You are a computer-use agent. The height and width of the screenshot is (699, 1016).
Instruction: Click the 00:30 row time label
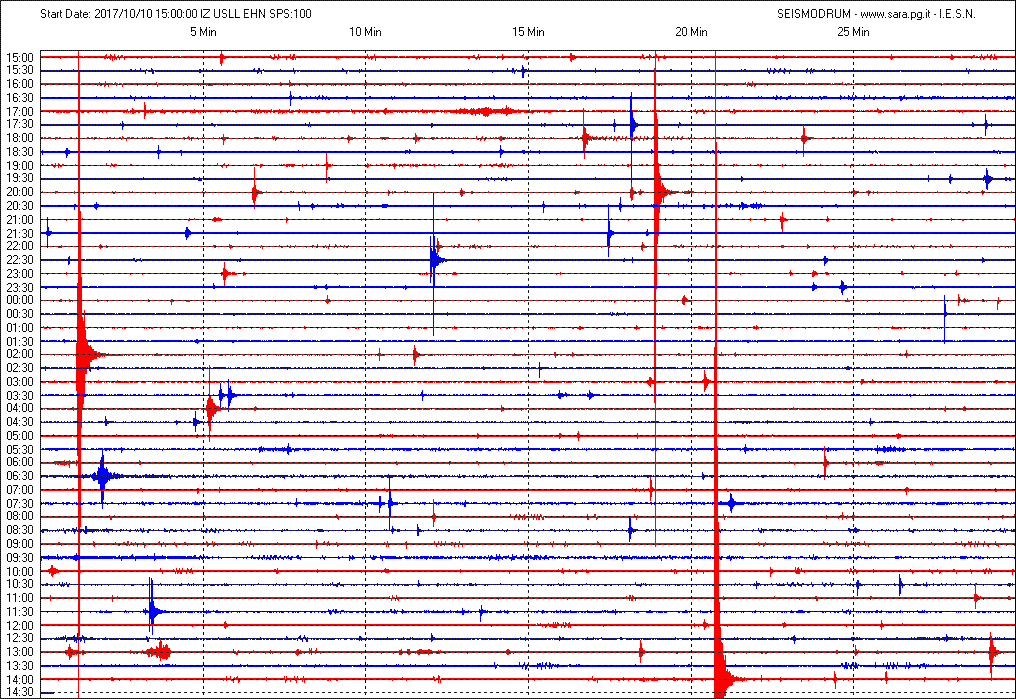(x=20, y=314)
